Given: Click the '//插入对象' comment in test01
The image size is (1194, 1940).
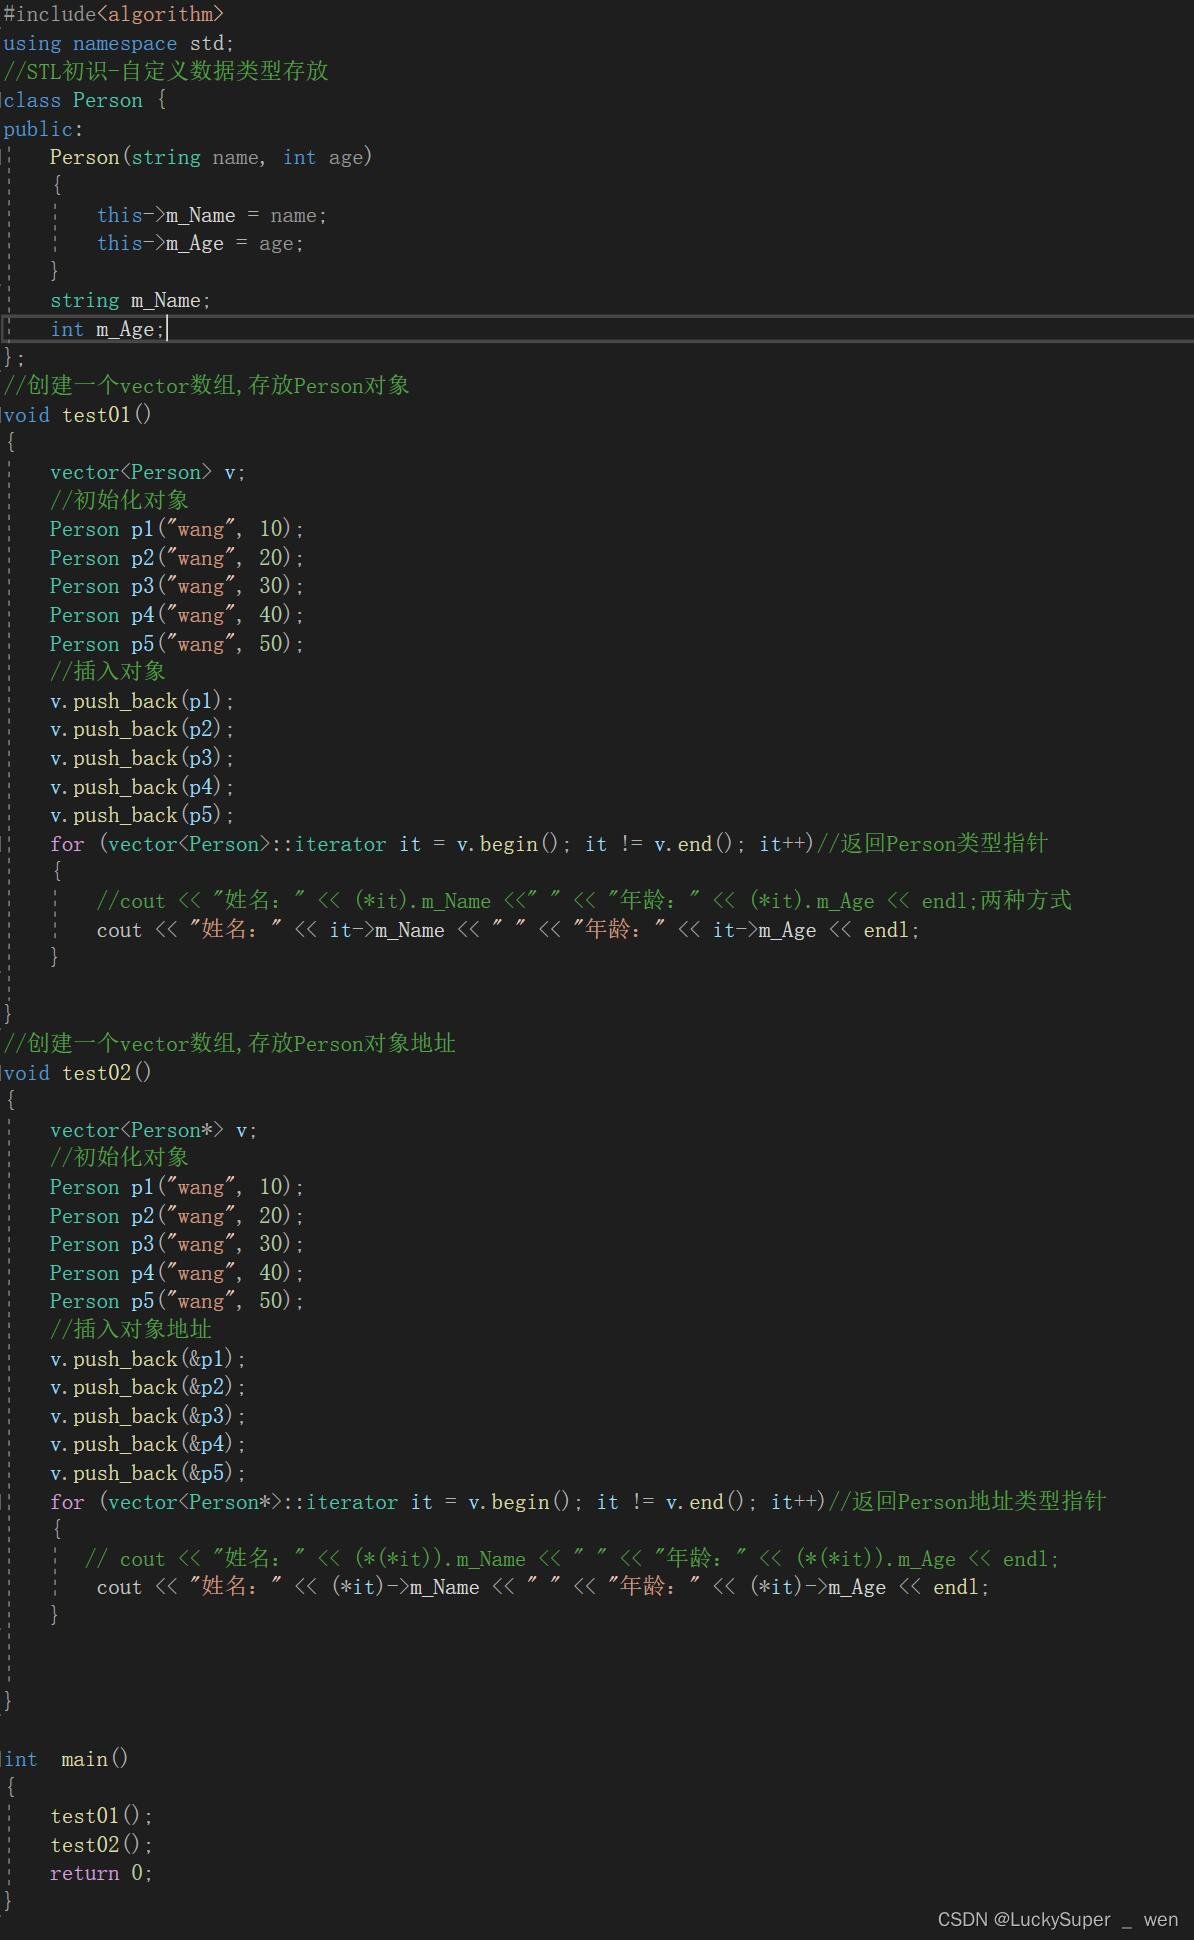Looking at the screenshot, I should click(x=108, y=671).
